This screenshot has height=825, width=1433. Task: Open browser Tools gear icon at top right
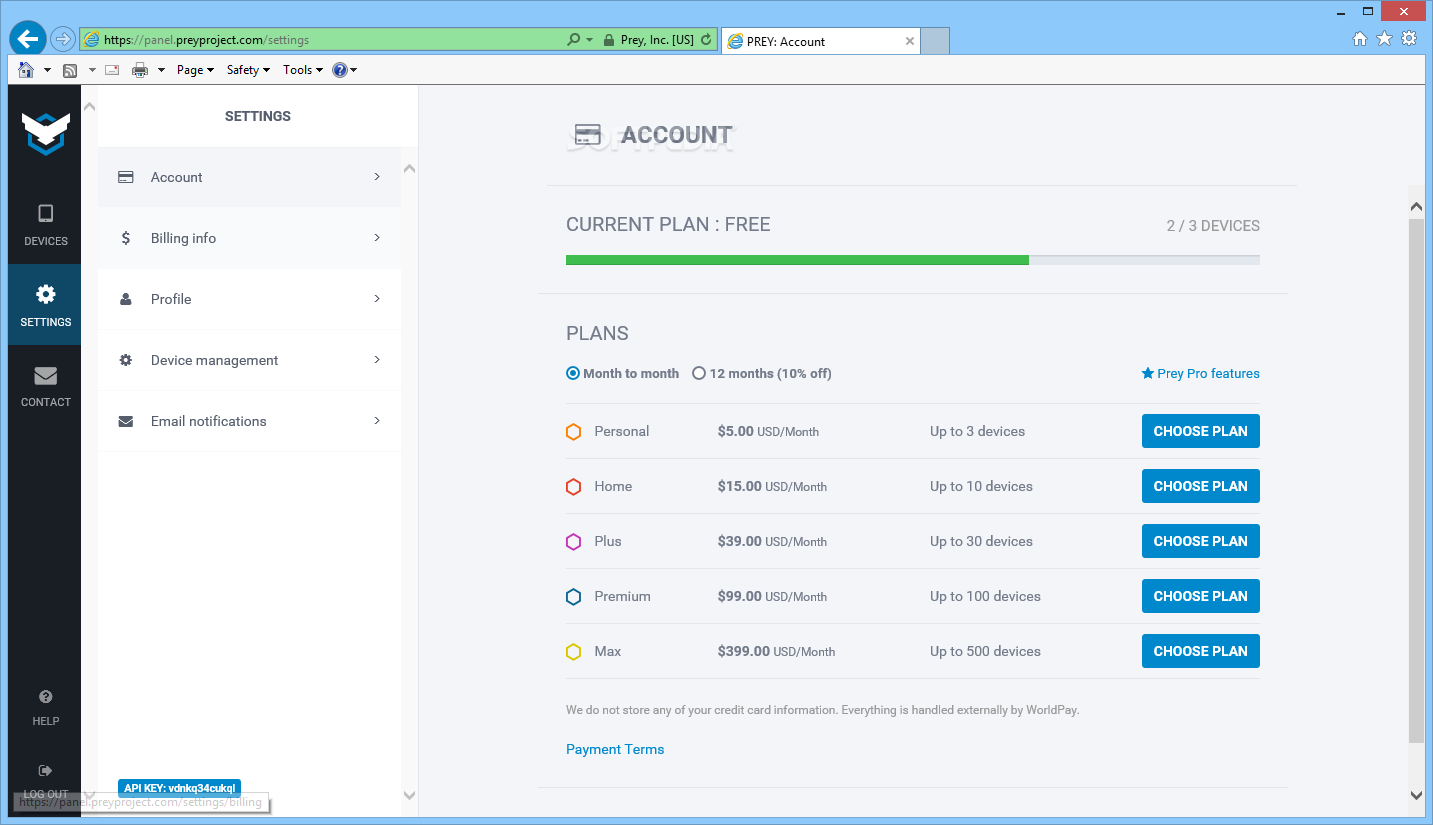(x=1409, y=39)
